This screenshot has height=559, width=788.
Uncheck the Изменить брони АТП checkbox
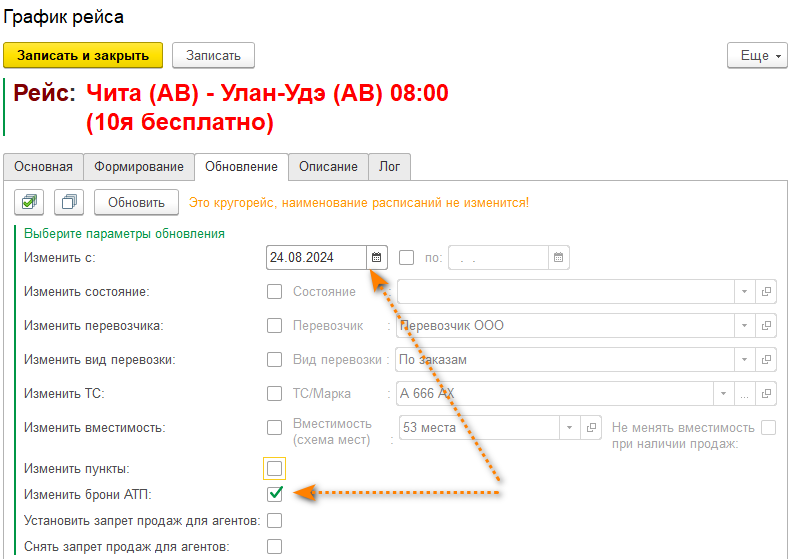[x=275, y=493]
